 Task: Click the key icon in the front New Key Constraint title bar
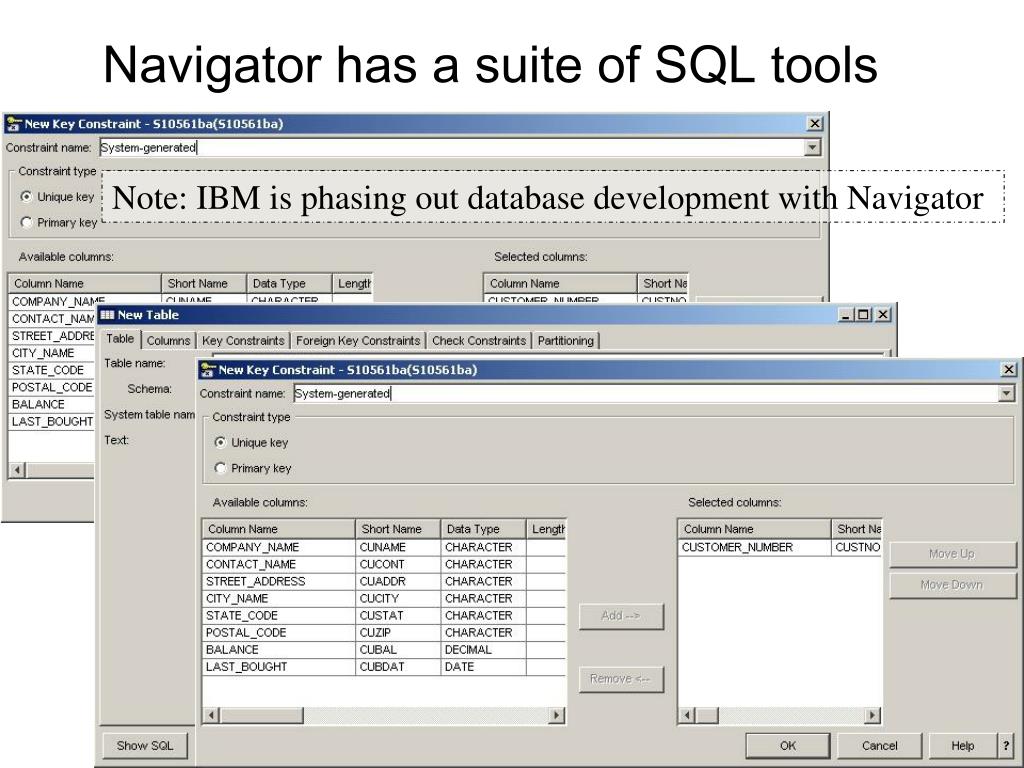[208, 370]
